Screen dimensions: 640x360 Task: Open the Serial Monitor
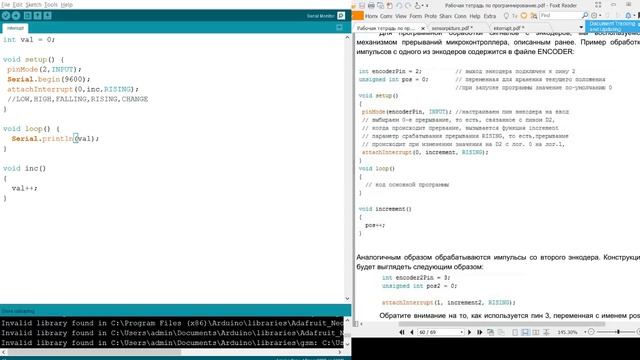click(x=341, y=16)
